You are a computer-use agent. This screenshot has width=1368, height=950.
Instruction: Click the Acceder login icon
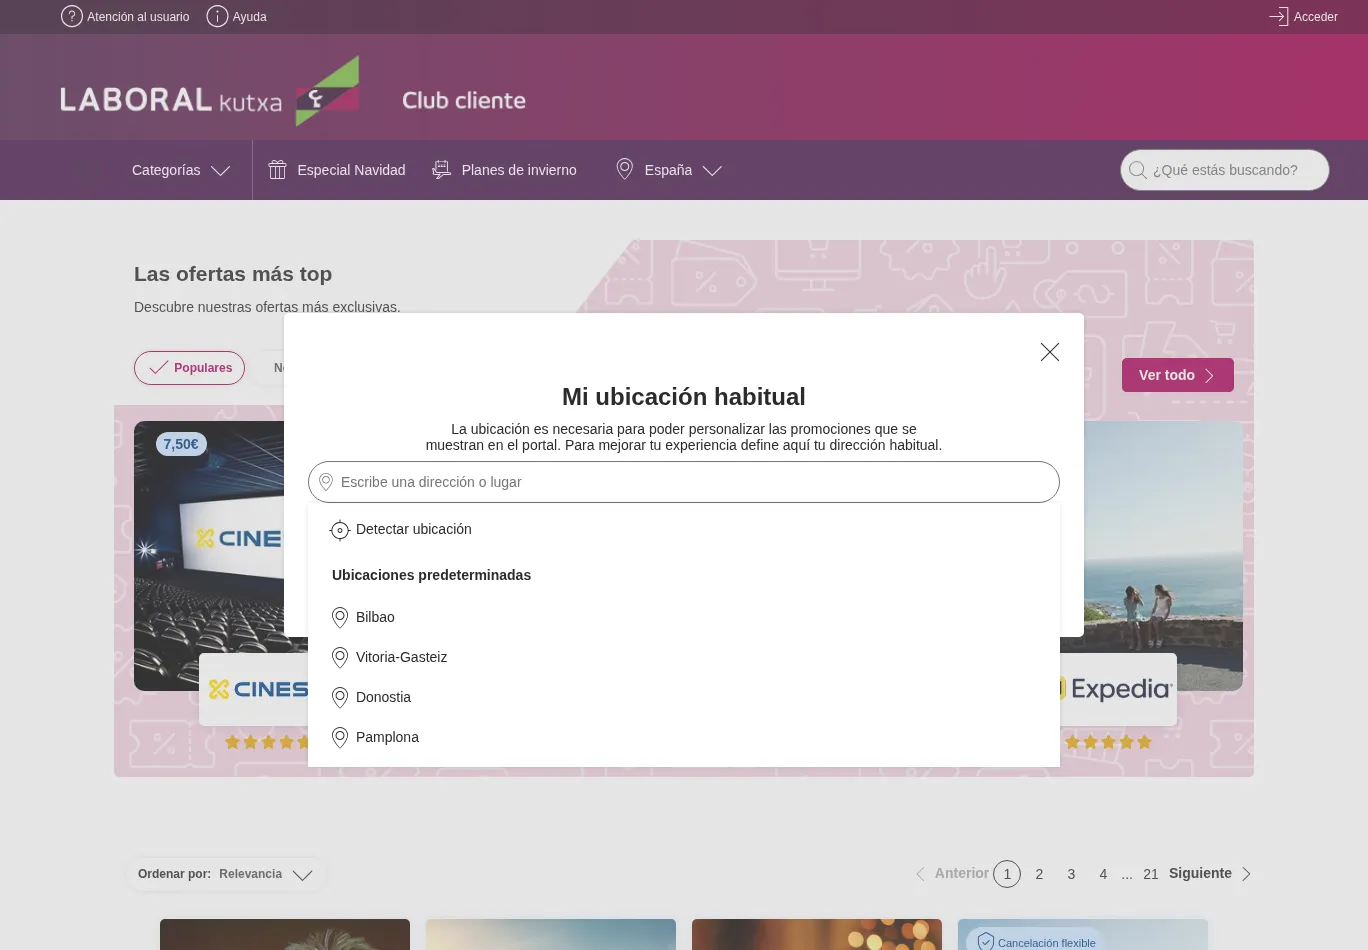(1278, 17)
